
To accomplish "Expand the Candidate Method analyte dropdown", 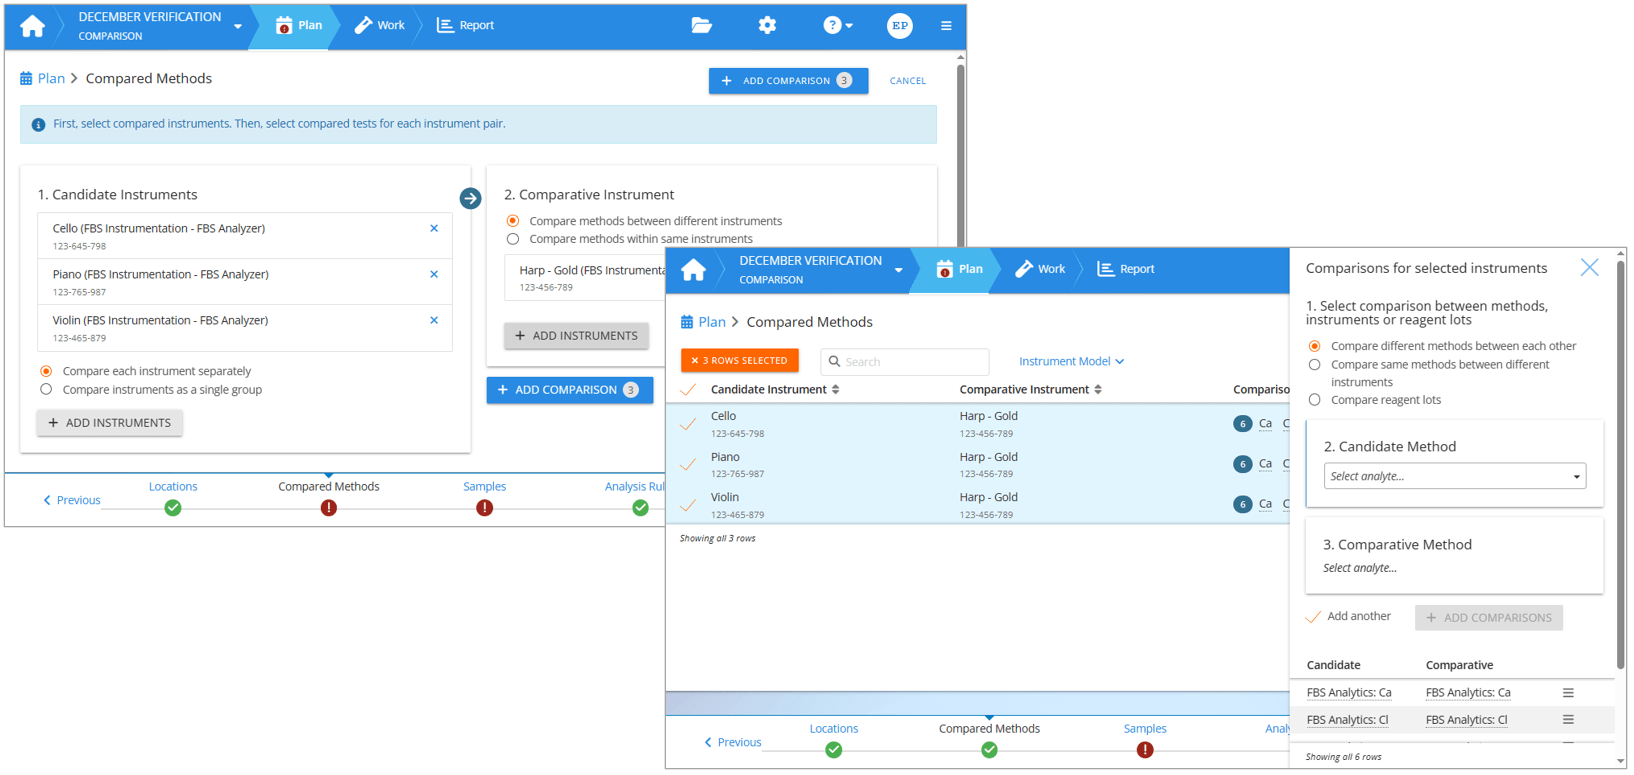I will click(1454, 477).
